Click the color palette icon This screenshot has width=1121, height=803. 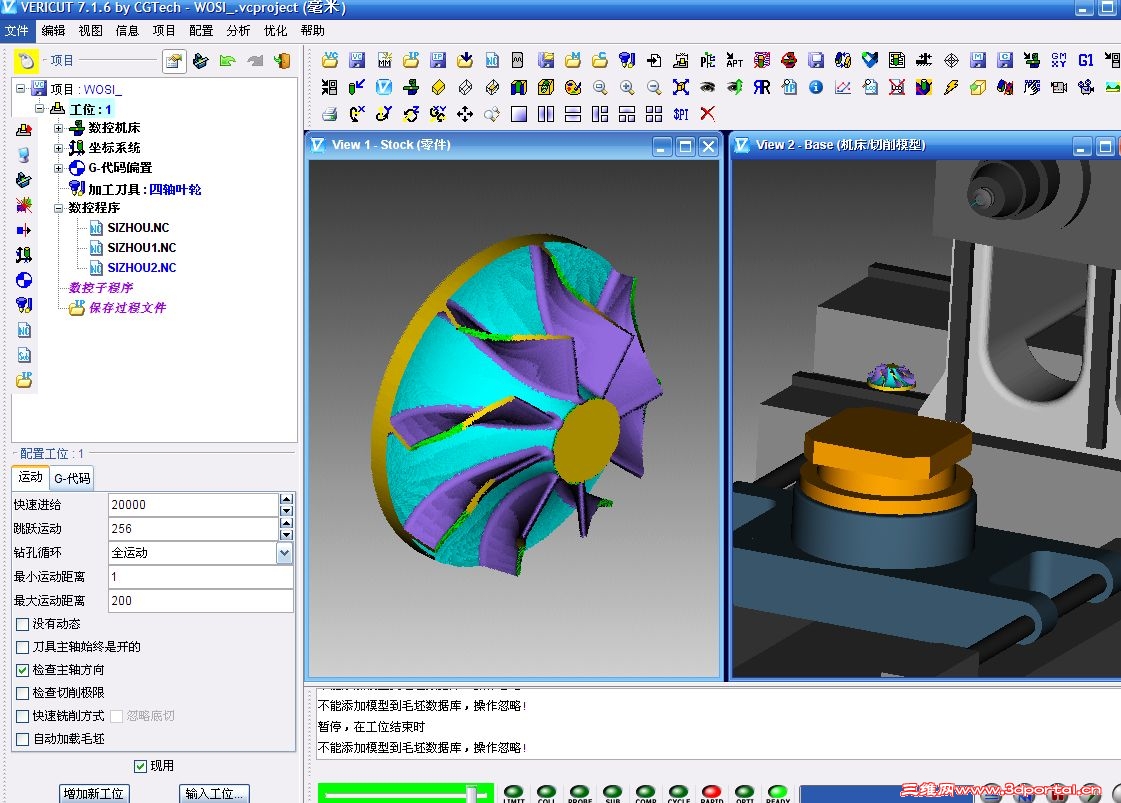tap(573, 87)
